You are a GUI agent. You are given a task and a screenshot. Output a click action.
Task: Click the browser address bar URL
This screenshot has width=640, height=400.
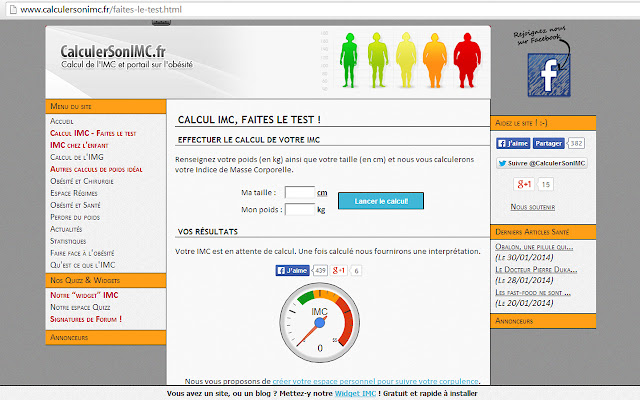(101, 9)
